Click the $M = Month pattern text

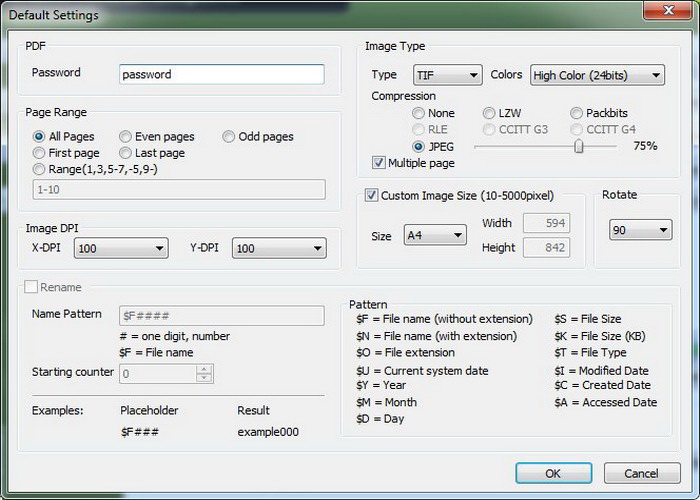[x=386, y=402]
